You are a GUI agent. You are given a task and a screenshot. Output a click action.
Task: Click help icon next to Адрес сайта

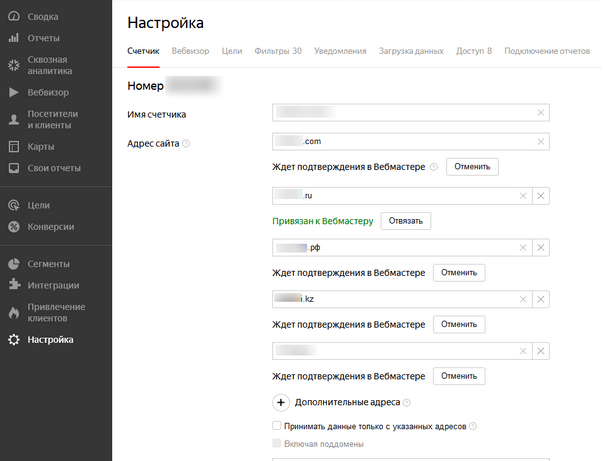tap(187, 142)
